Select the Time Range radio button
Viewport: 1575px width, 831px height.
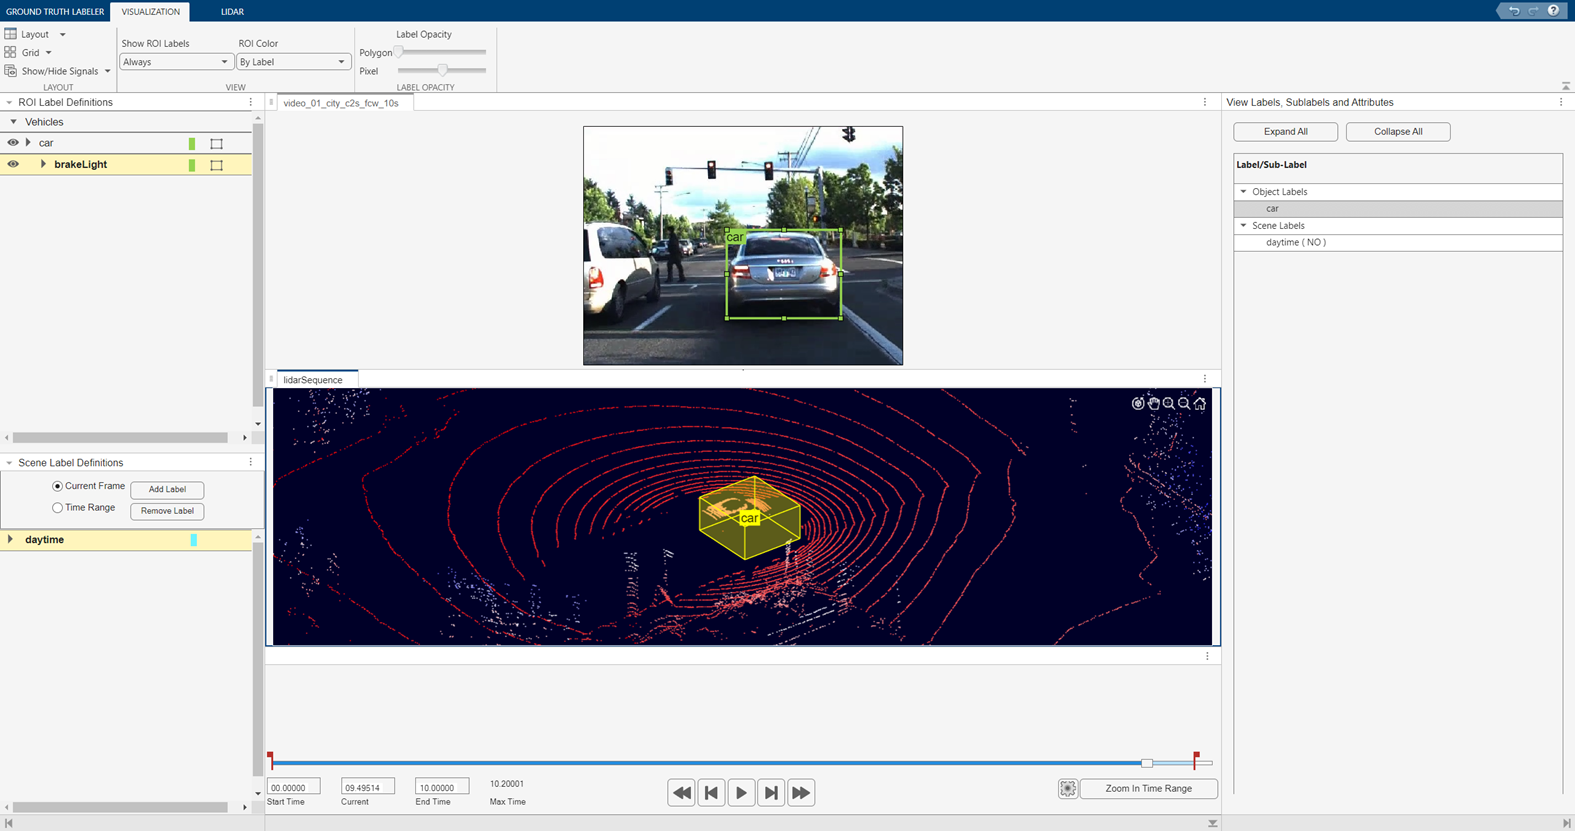pyautogui.click(x=58, y=508)
